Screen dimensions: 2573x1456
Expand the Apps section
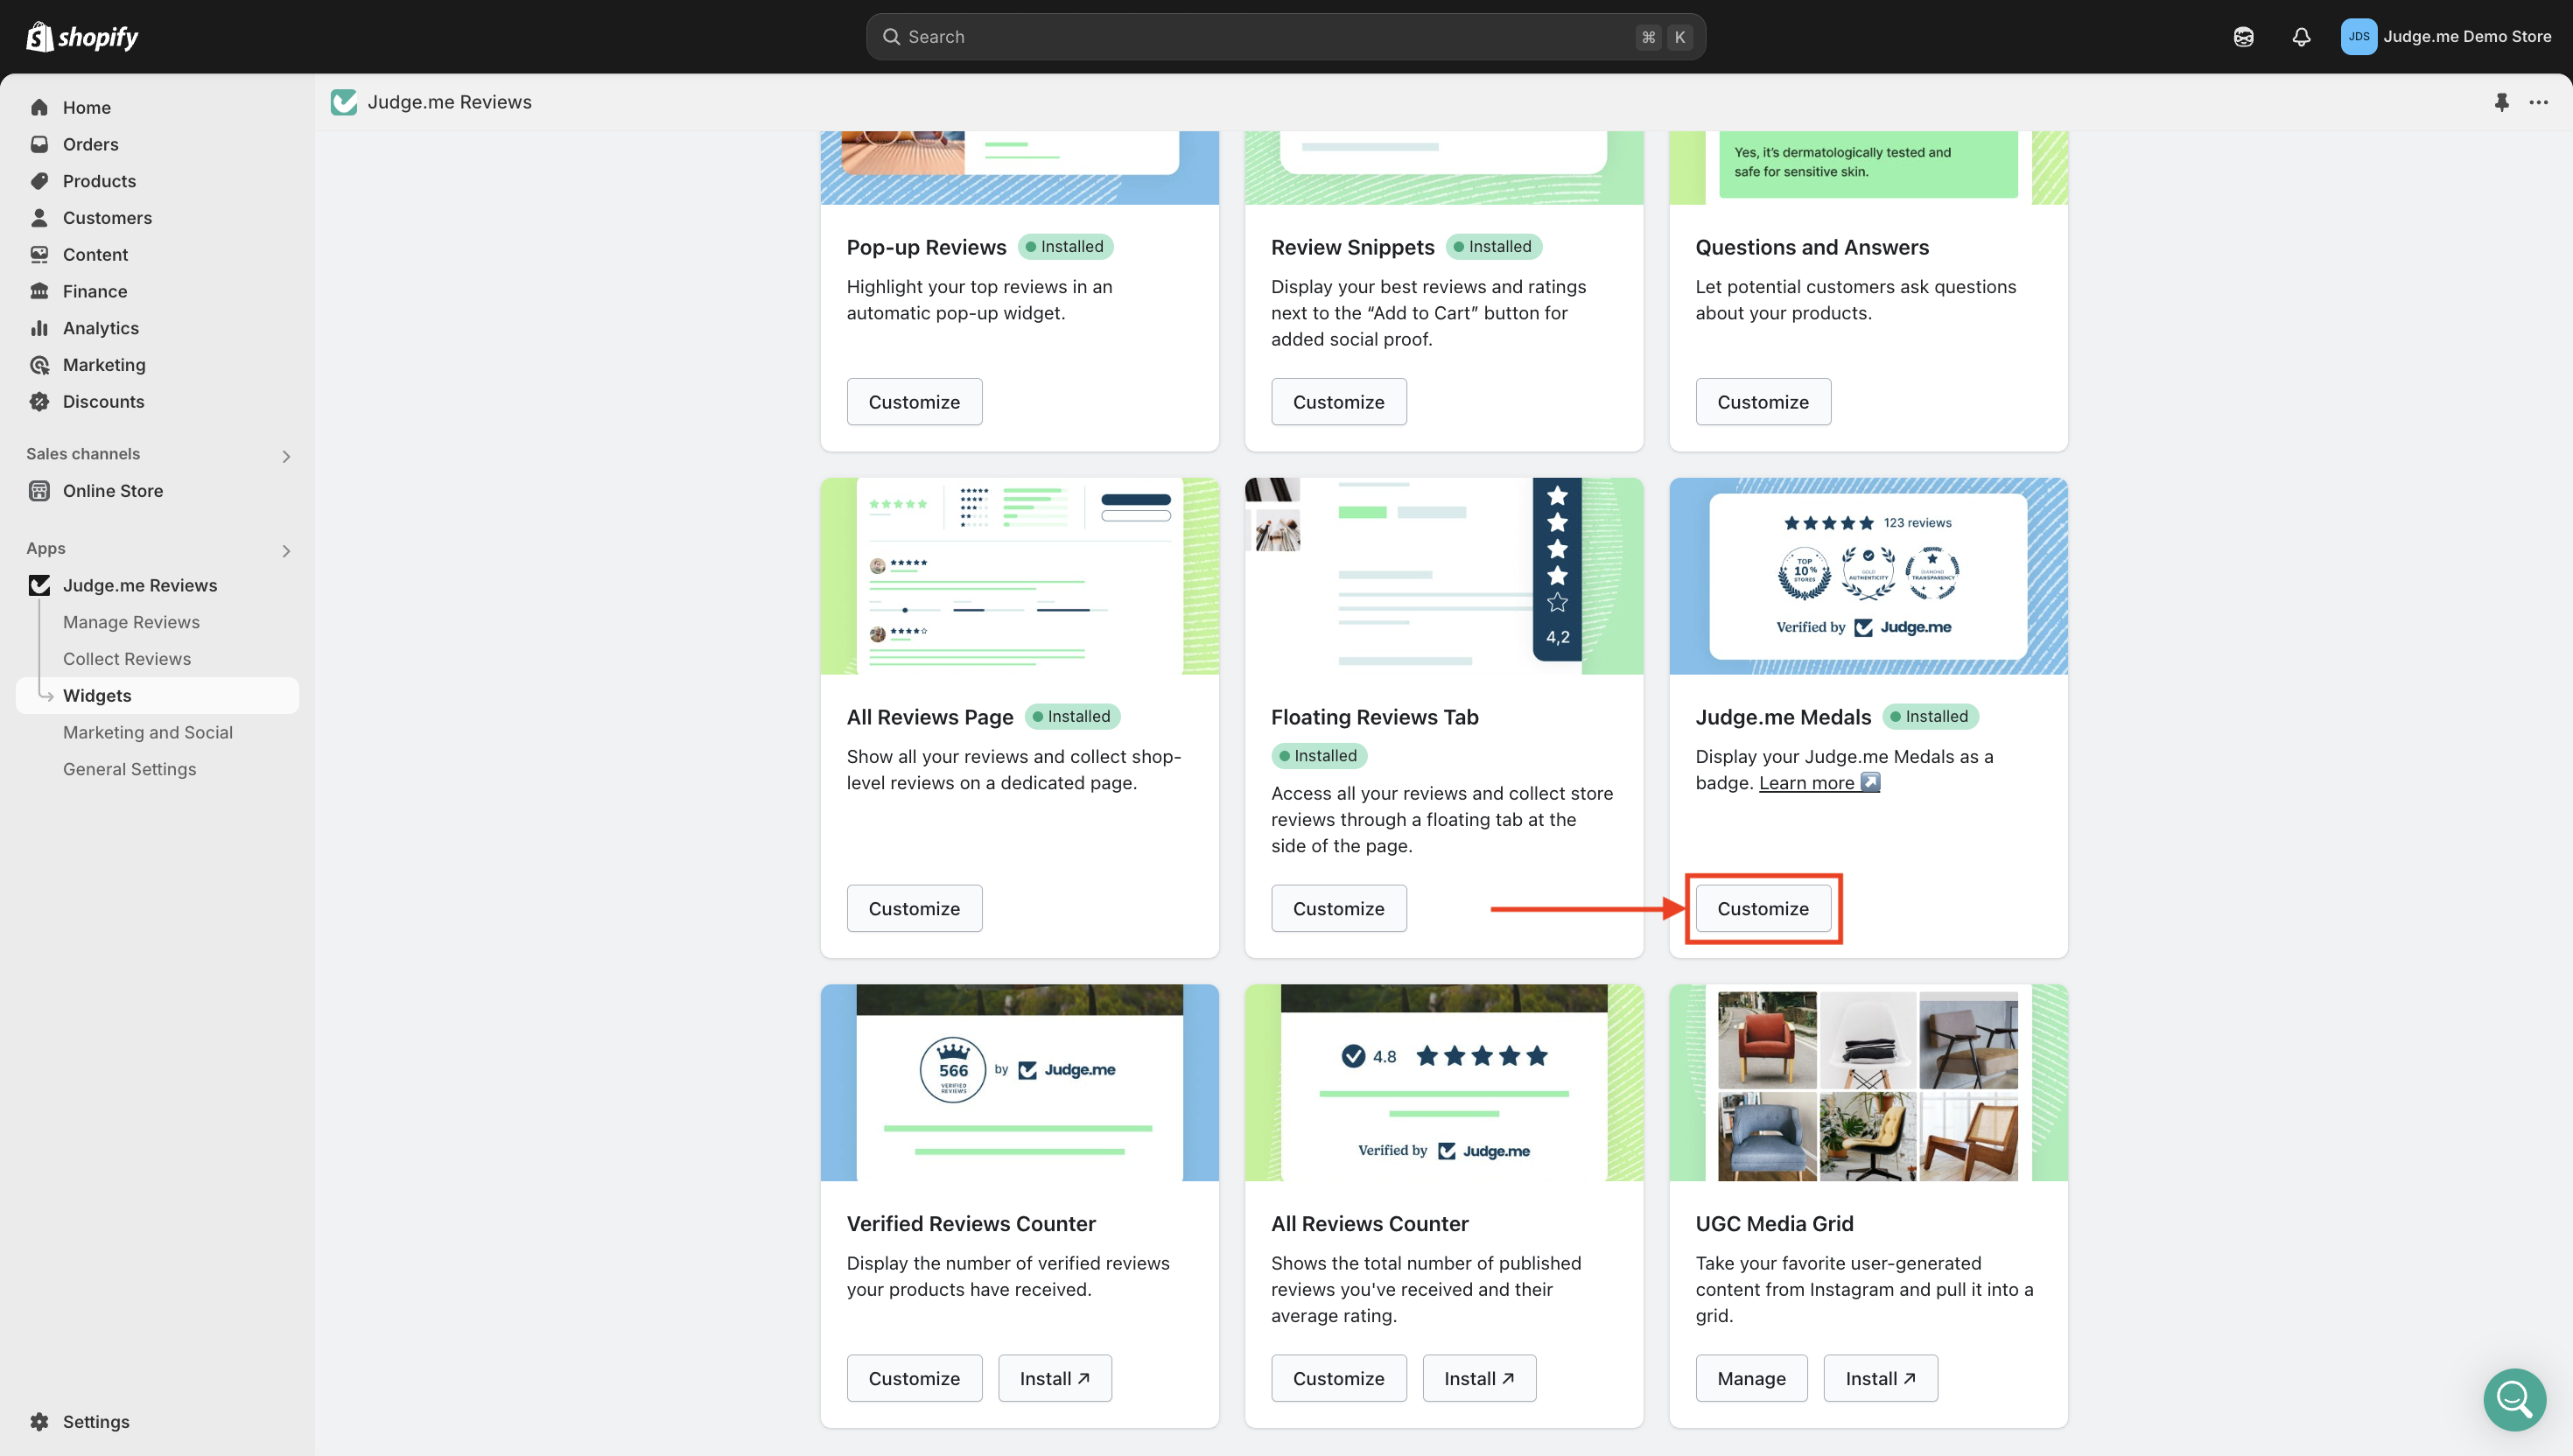coord(286,551)
